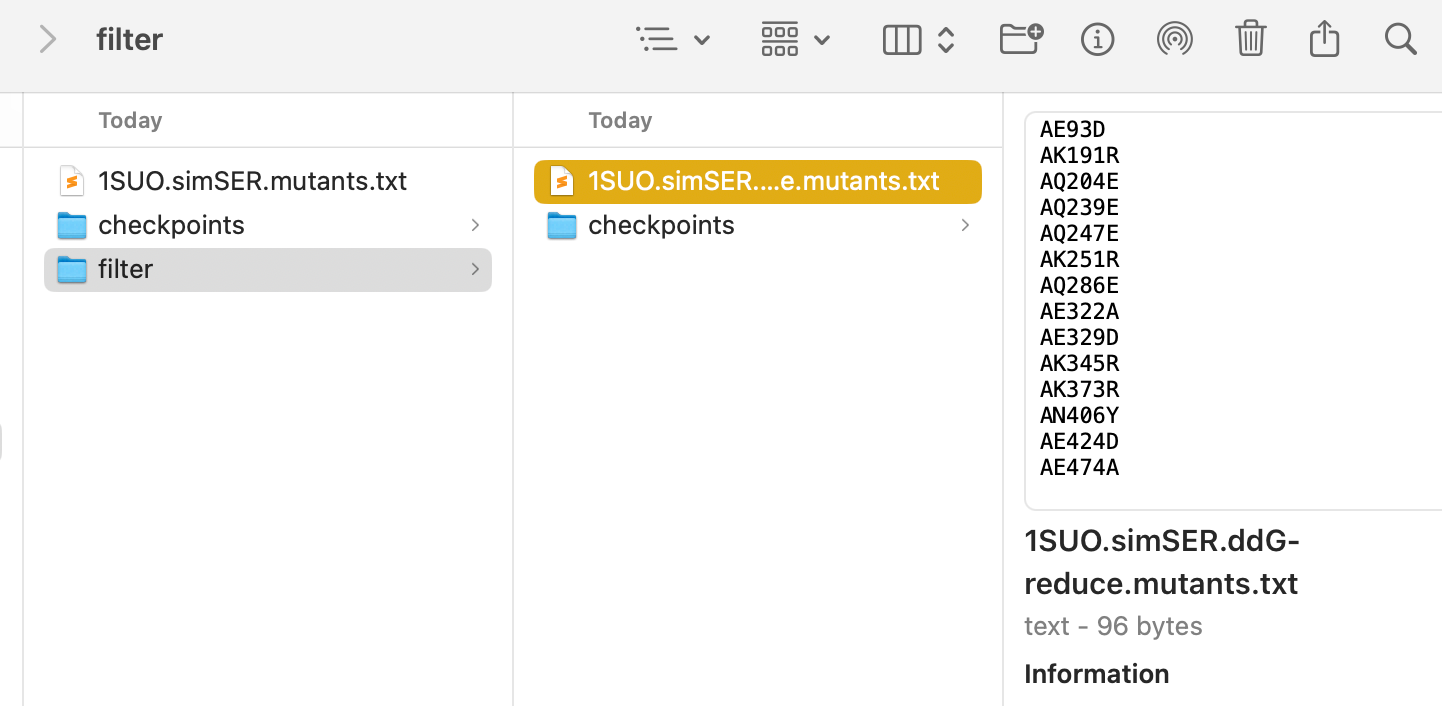Expand checkpoints chevron in second column
The width and height of the screenshot is (1442, 706).
coord(965,225)
